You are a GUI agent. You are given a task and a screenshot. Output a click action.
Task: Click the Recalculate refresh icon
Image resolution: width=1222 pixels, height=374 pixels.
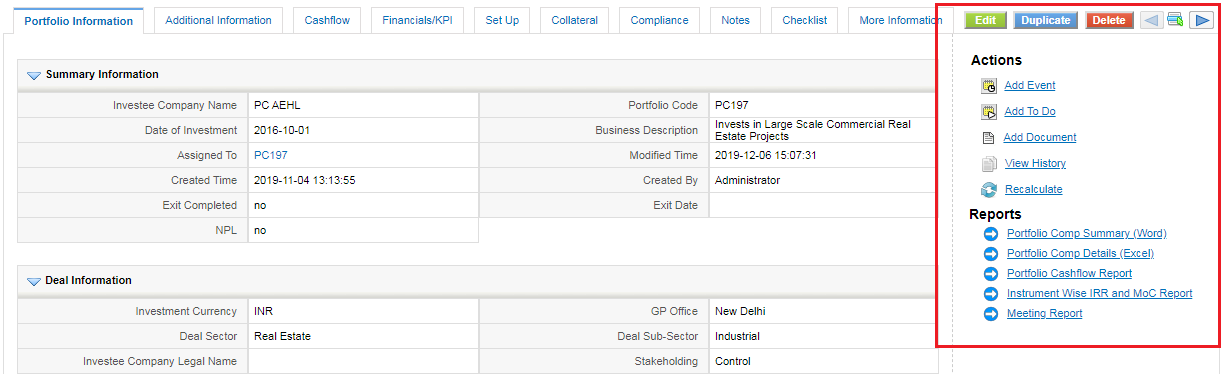click(x=989, y=190)
